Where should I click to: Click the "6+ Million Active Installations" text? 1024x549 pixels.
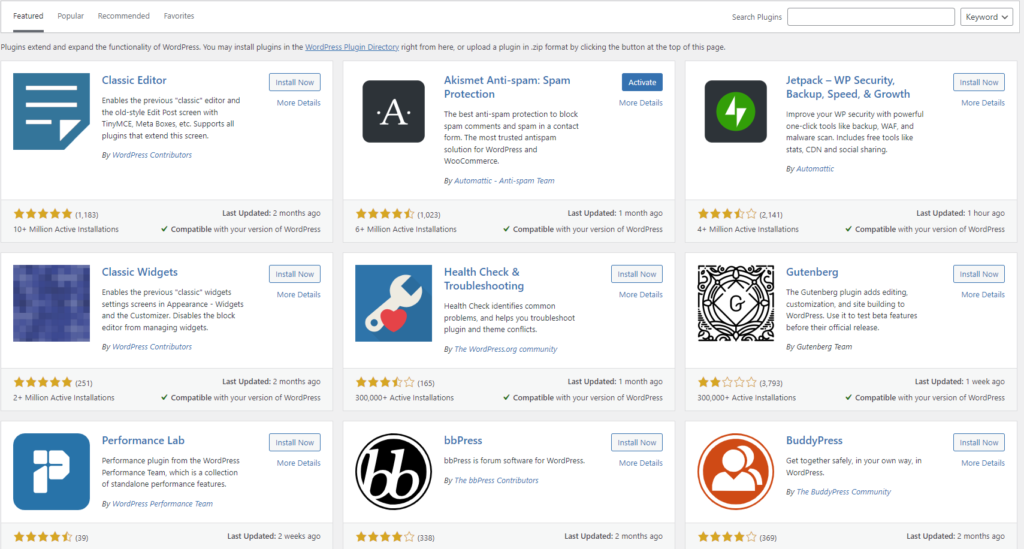coord(406,230)
